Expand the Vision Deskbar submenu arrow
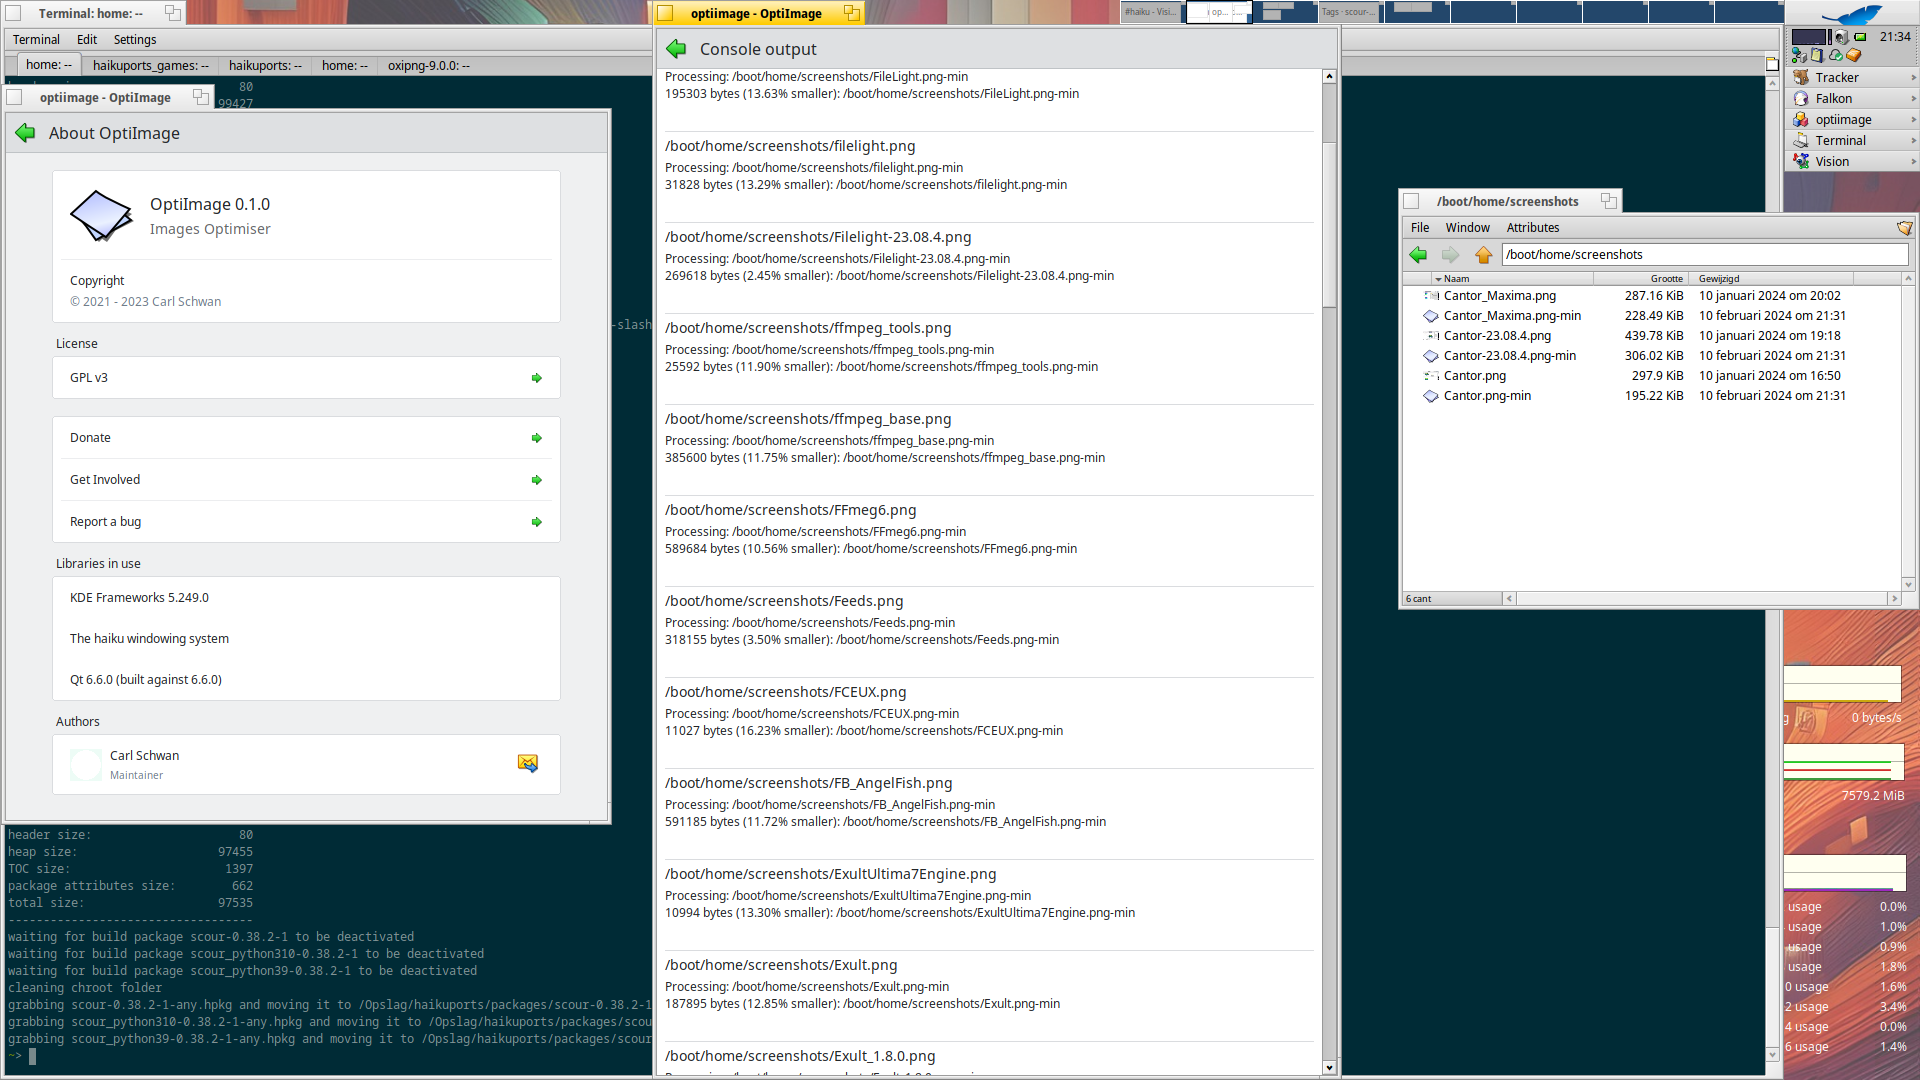 point(1913,161)
